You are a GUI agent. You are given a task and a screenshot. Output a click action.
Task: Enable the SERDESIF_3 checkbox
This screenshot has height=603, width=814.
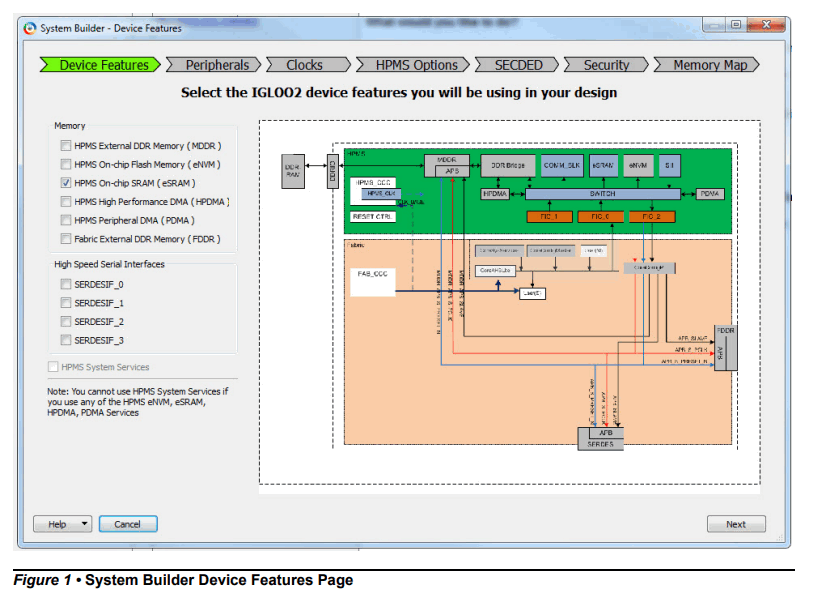click(66, 340)
